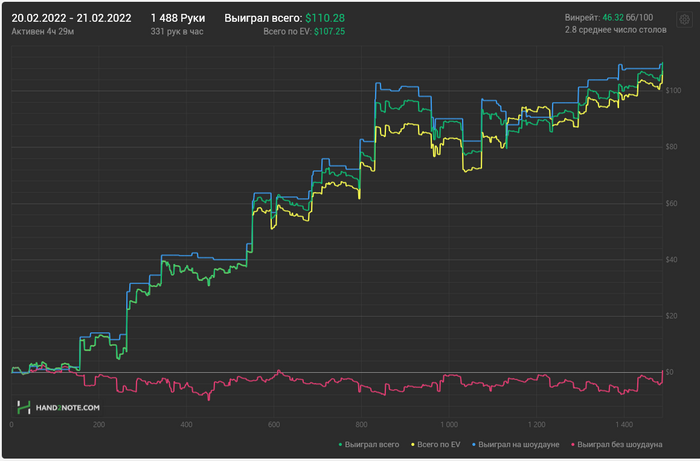Image resolution: width=700 pixels, height=461 pixels.
Task: Toggle the green 'Выиграл всего' legend series
Action: point(369,444)
